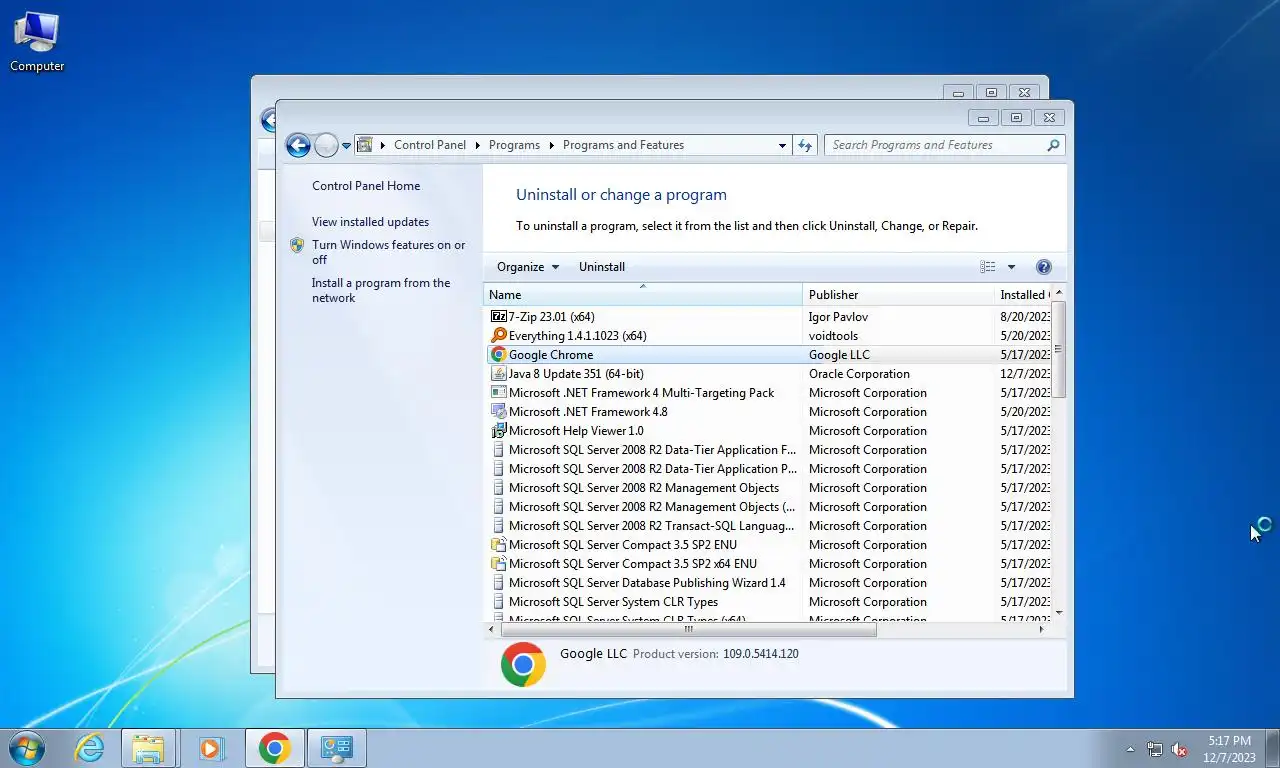Viewport: 1280px width, 768px height.
Task: Click the change view list icon
Action: pos(988,267)
